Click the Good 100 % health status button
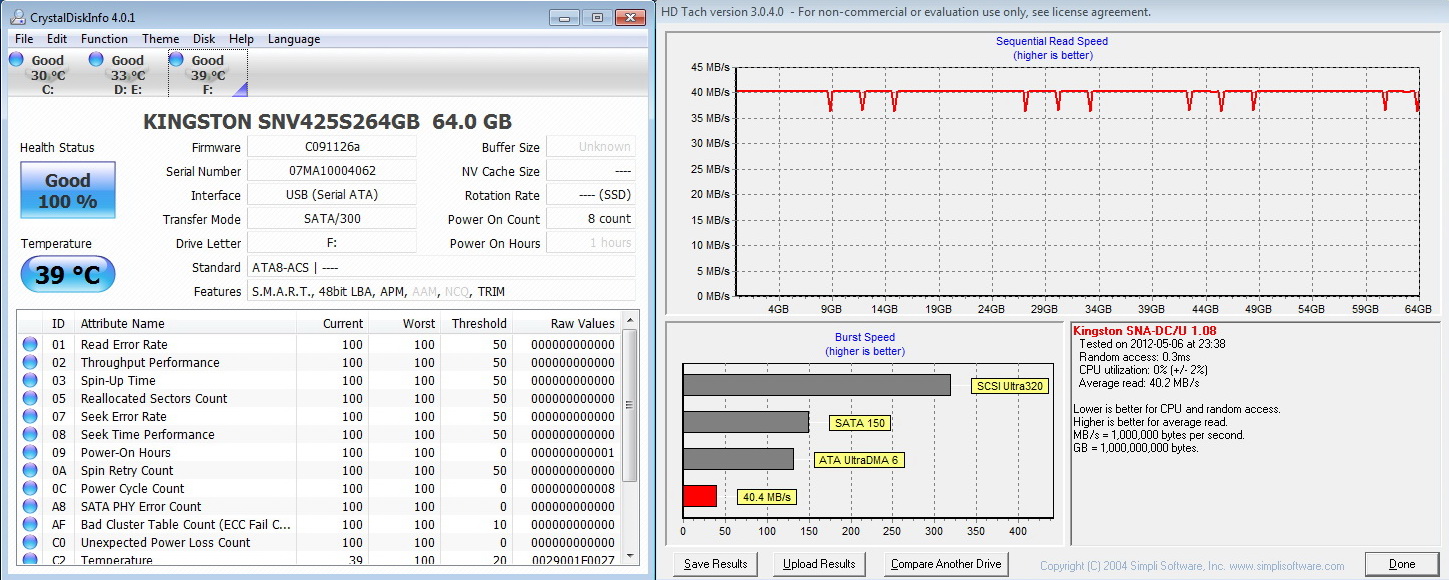Viewport: 1449px width, 580px height. point(68,190)
